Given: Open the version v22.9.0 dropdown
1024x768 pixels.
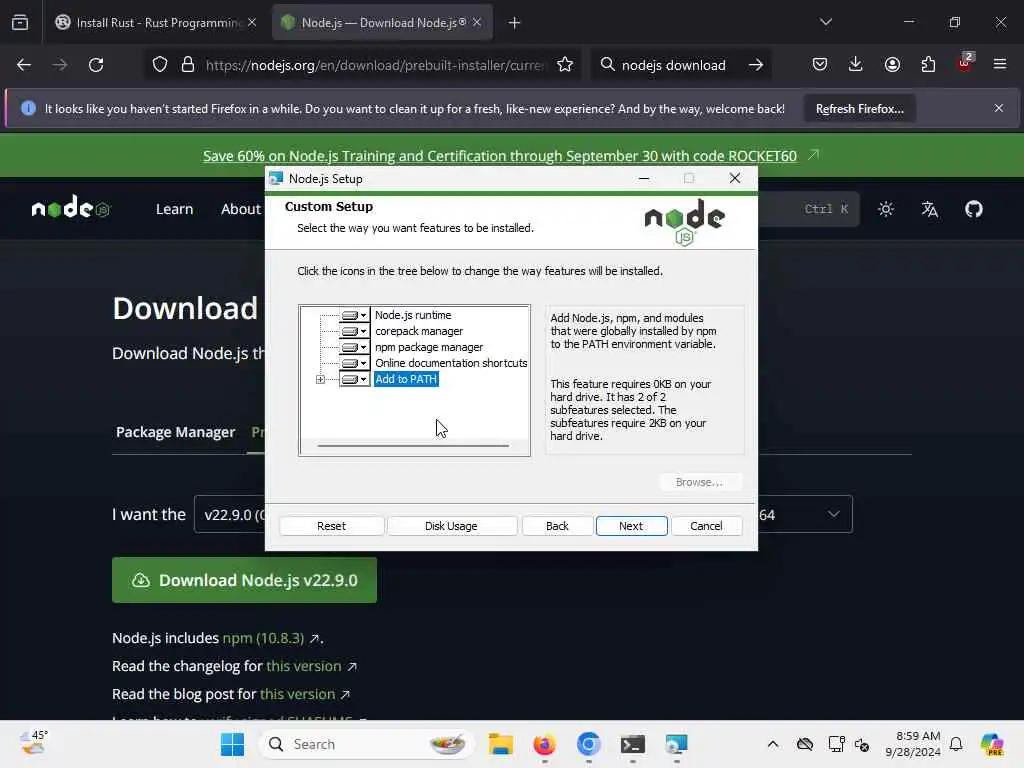Looking at the screenshot, I should point(230,515).
